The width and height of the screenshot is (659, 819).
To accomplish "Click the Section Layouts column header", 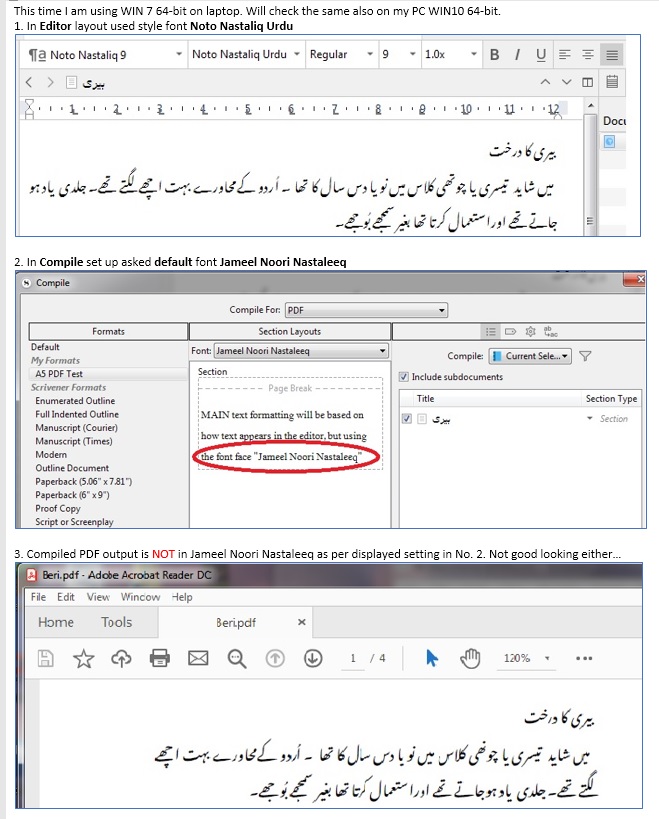I will [290, 331].
